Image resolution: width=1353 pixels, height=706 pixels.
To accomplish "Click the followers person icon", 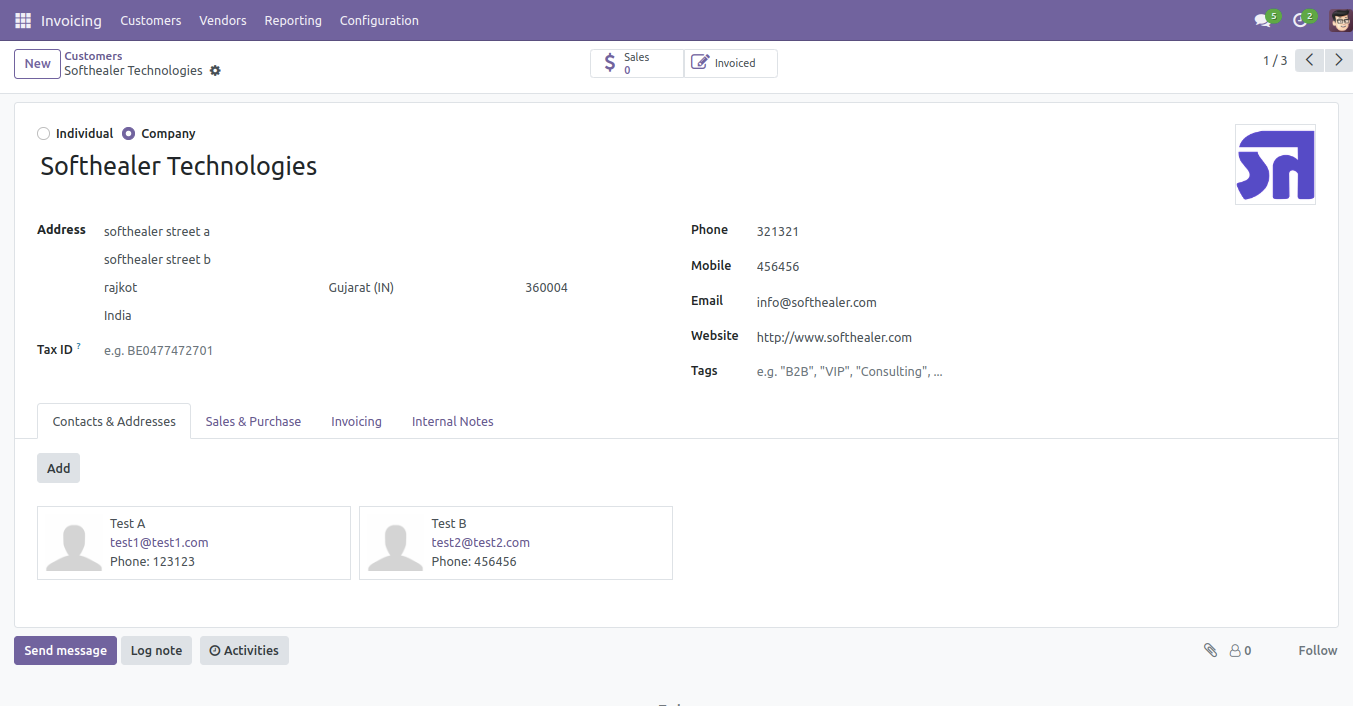I will click(1235, 650).
